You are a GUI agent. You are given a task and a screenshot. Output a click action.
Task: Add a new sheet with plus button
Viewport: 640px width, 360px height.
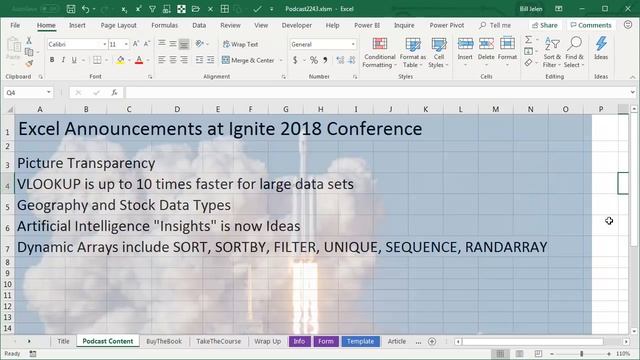(432, 341)
